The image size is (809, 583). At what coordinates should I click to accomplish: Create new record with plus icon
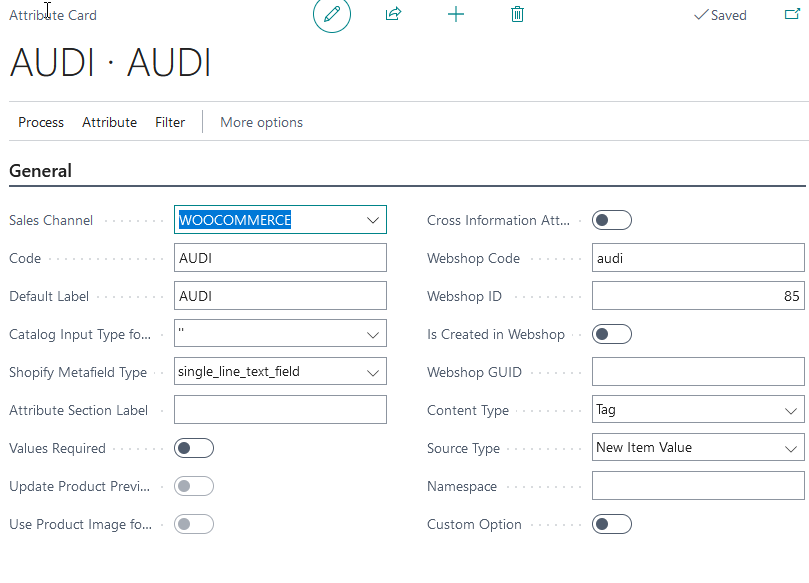click(x=456, y=14)
